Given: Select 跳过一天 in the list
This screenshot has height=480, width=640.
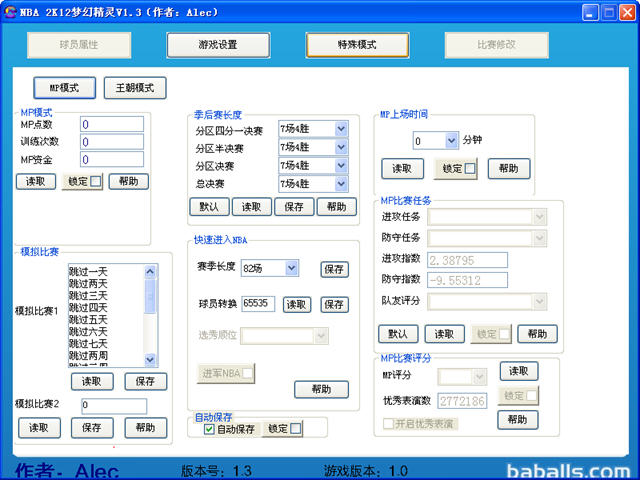Looking at the screenshot, I should point(88,271).
